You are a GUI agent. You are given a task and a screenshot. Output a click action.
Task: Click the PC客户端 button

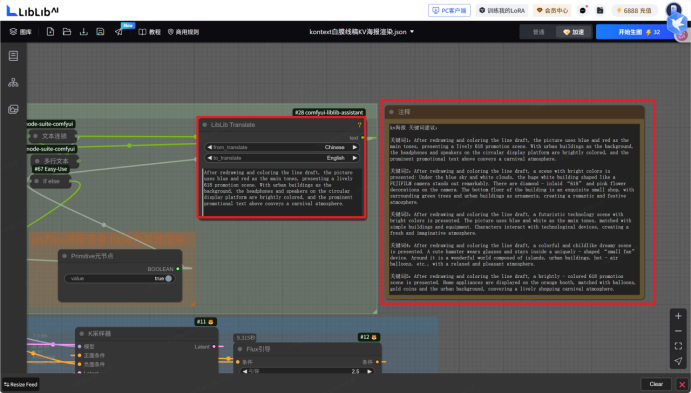point(449,10)
